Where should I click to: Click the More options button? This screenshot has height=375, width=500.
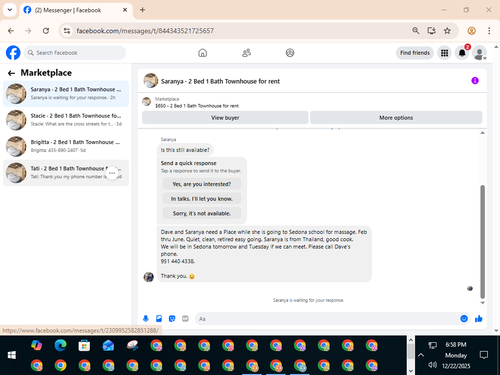396,118
